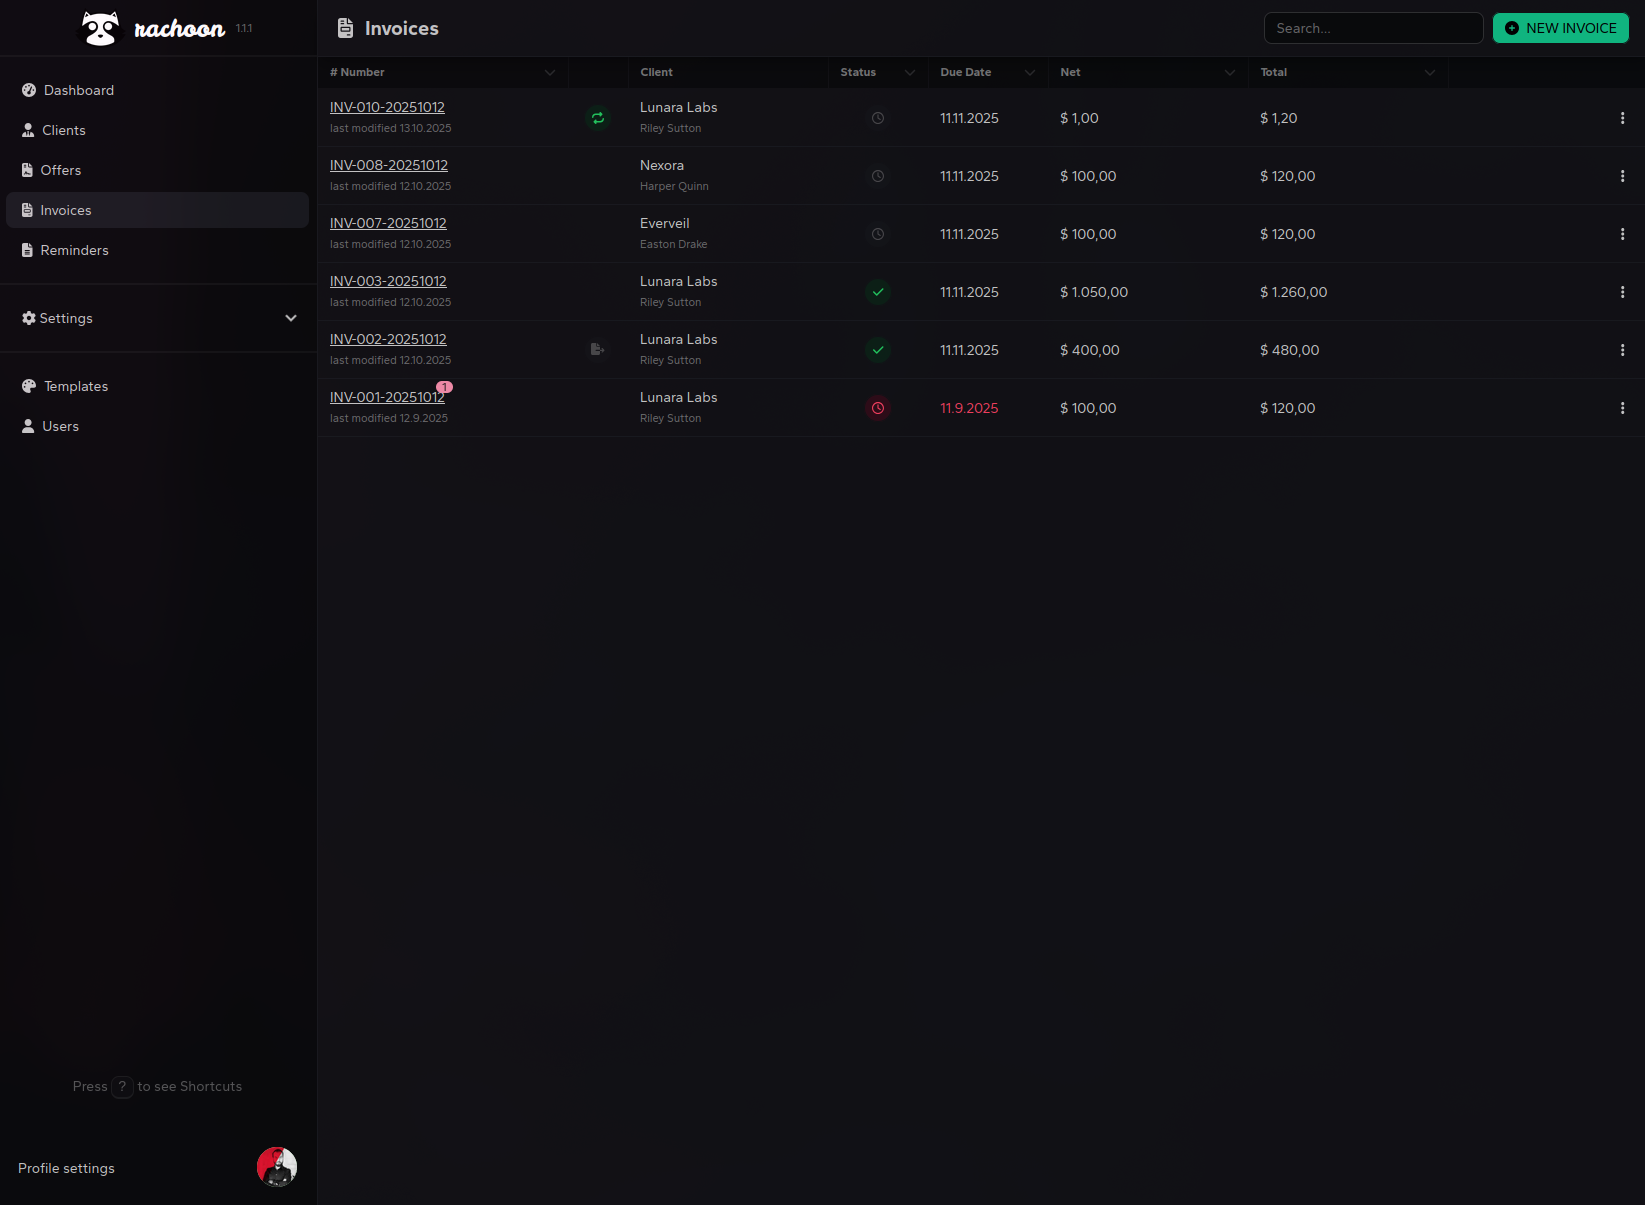Click the pending clock status for Nexora invoice
Viewport: 1645px width, 1205px height.
pyautogui.click(x=877, y=176)
